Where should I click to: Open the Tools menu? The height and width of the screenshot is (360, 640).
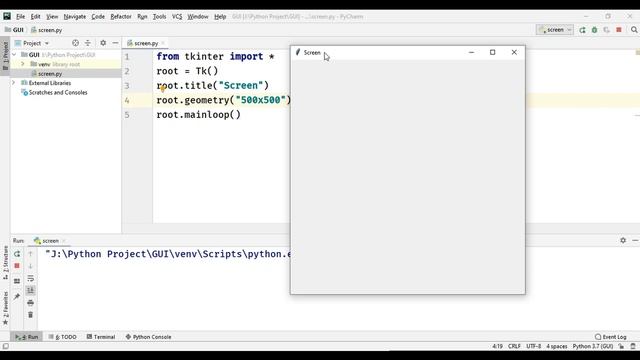[159, 17]
